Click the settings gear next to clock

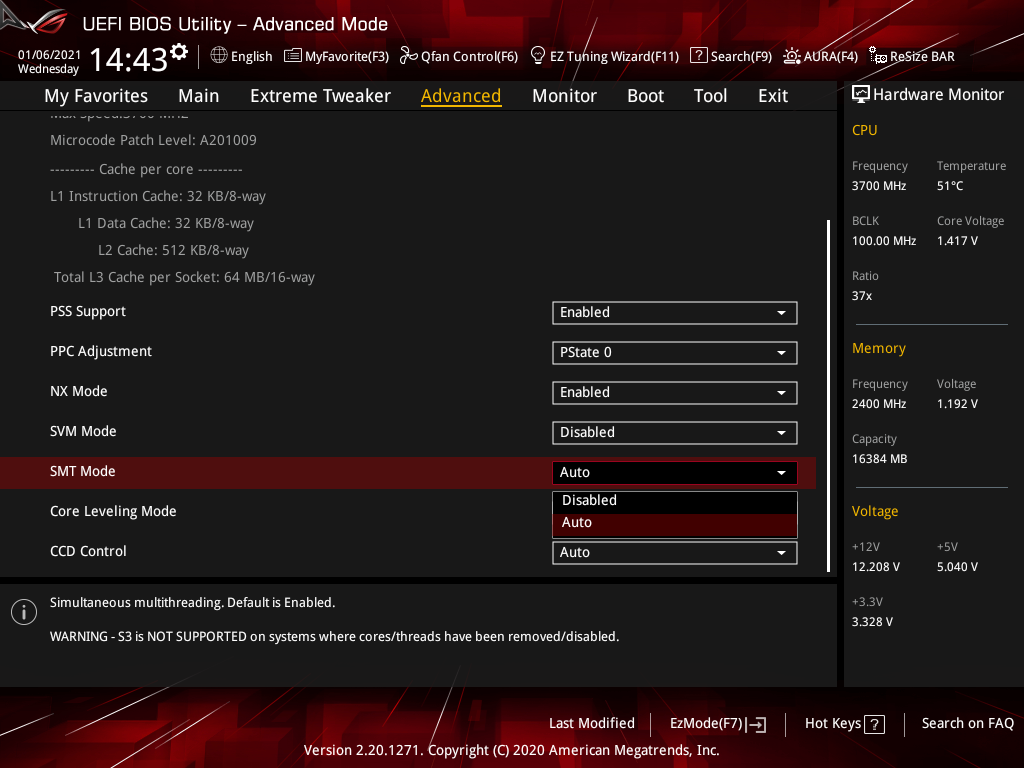pos(179,51)
